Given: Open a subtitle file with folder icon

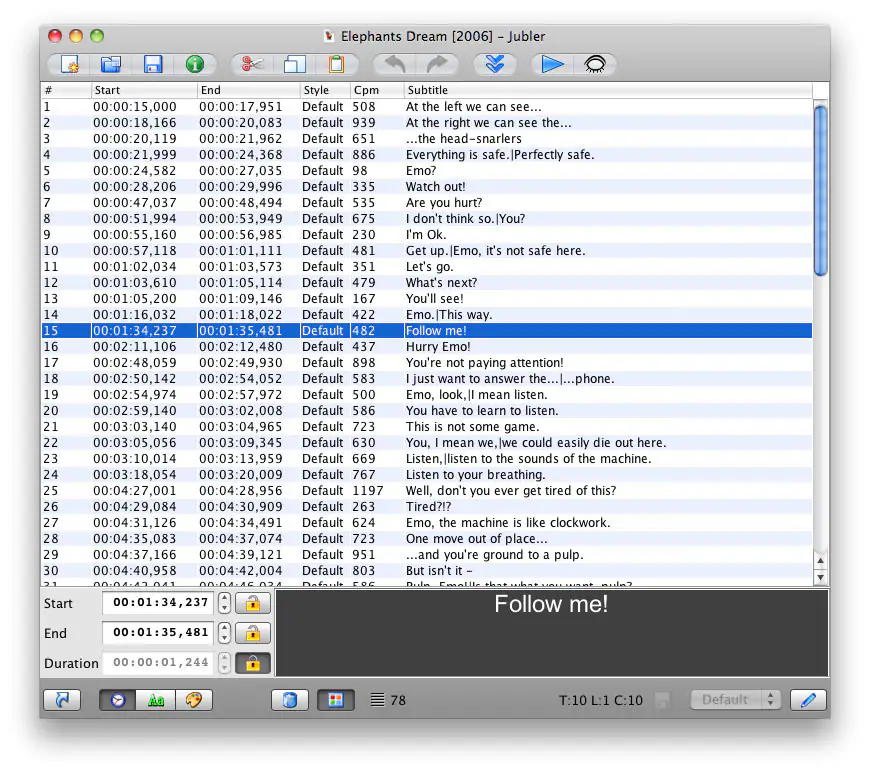Looking at the screenshot, I should (x=111, y=64).
